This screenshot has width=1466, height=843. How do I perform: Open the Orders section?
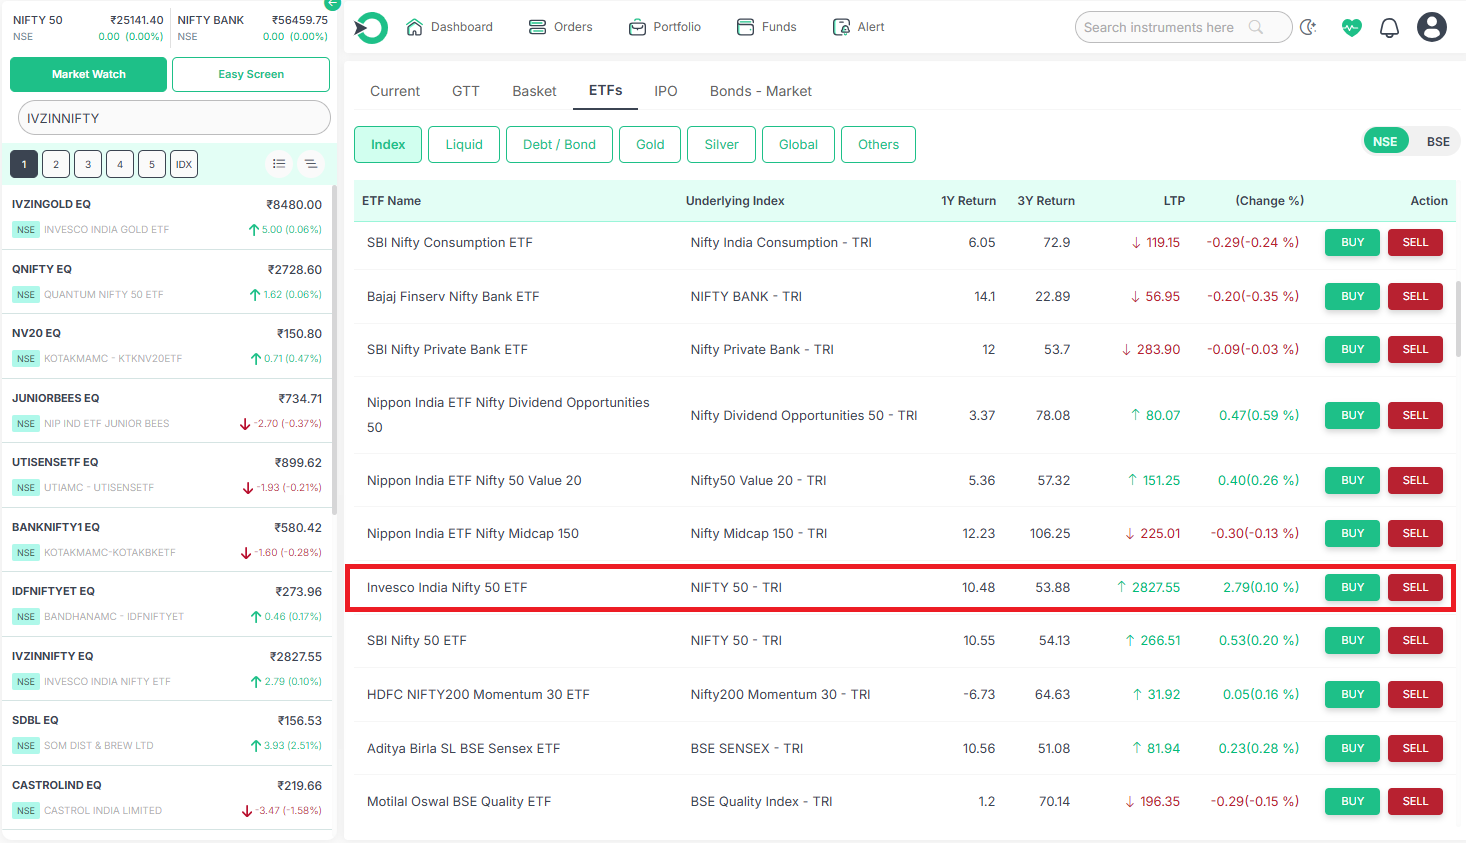[560, 27]
